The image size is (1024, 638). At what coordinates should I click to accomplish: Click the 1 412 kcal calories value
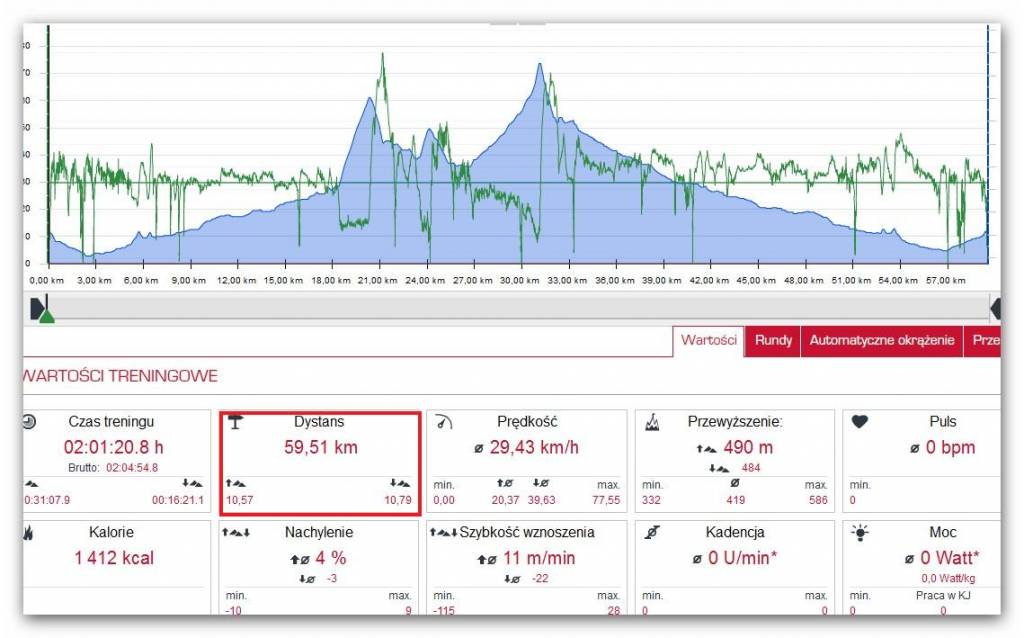pyautogui.click(x=114, y=558)
